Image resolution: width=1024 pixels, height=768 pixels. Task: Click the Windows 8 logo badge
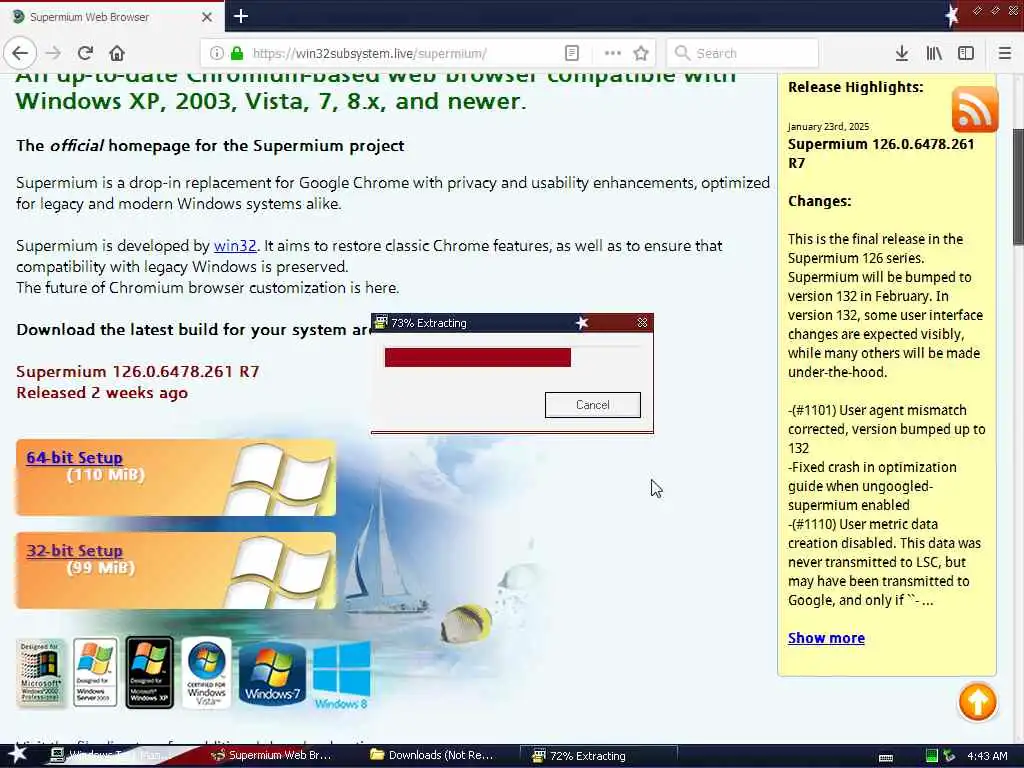click(342, 675)
